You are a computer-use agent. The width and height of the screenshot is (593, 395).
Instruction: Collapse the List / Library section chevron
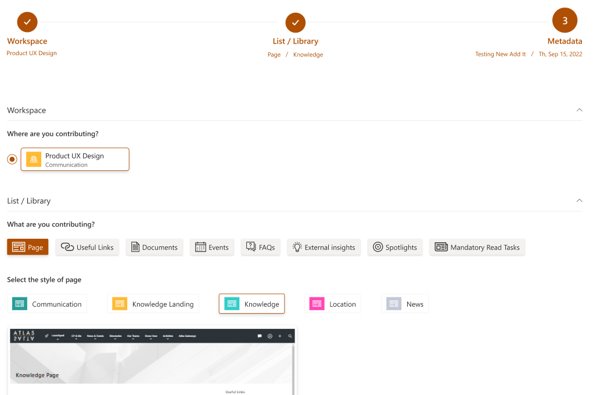click(x=579, y=201)
